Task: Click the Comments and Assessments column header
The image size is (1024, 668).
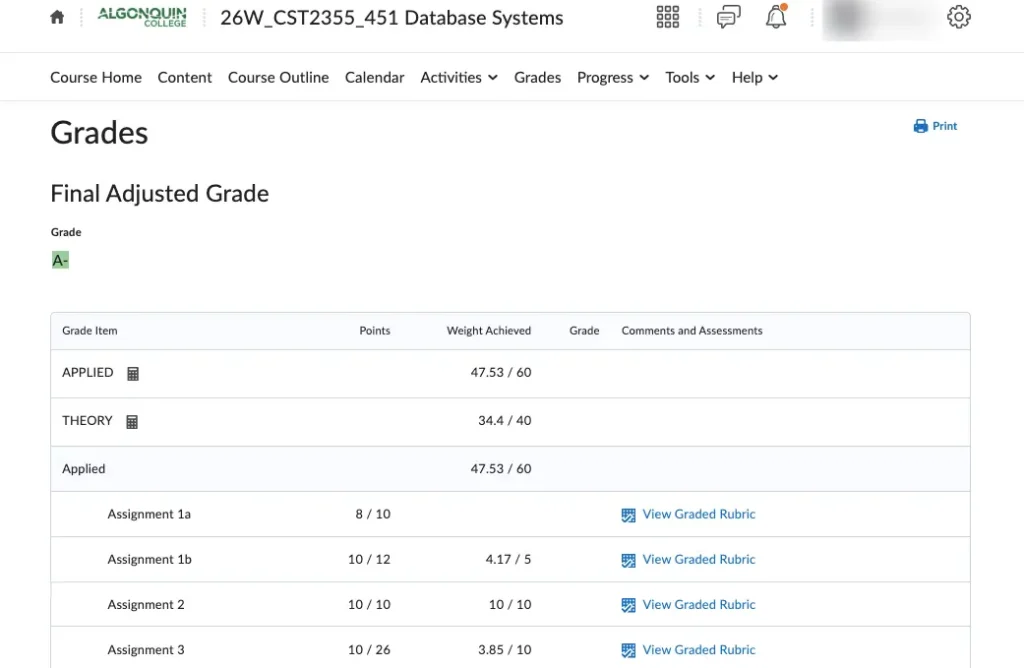Action: 692,330
